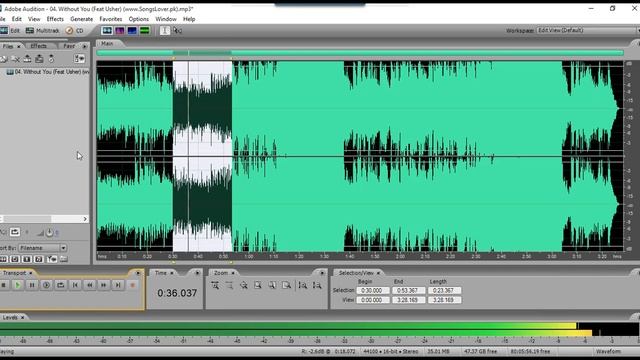640x360 pixels.
Task: Toggle Show Audio Files filter button
Action: pyautogui.click(x=4, y=259)
